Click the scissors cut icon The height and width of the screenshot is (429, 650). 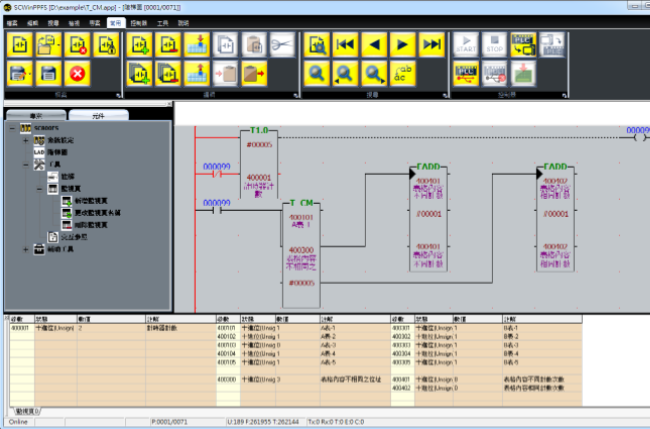pyautogui.click(x=282, y=45)
